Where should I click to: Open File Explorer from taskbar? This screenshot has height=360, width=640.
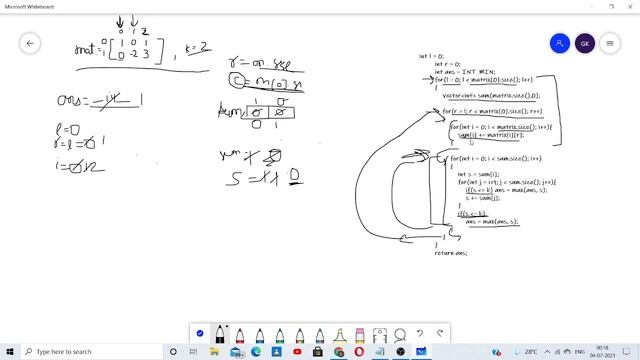click(x=214, y=351)
